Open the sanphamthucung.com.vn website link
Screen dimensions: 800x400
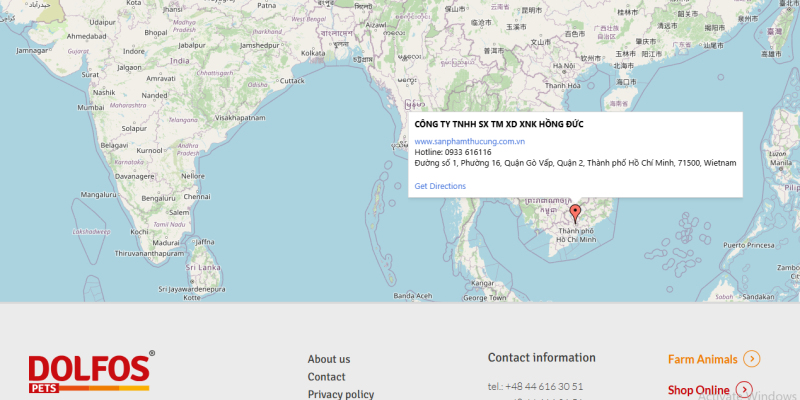(x=470, y=141)
